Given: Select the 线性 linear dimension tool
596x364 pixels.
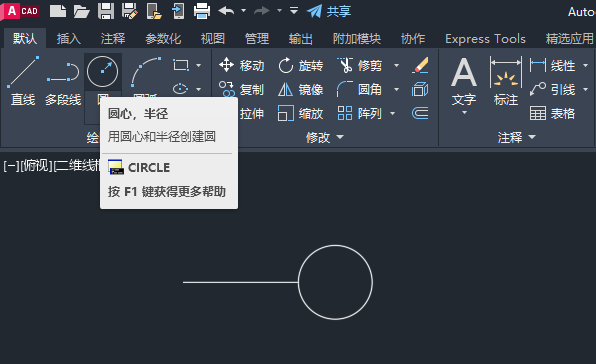Looking at the screenshot, I should 552,66.
